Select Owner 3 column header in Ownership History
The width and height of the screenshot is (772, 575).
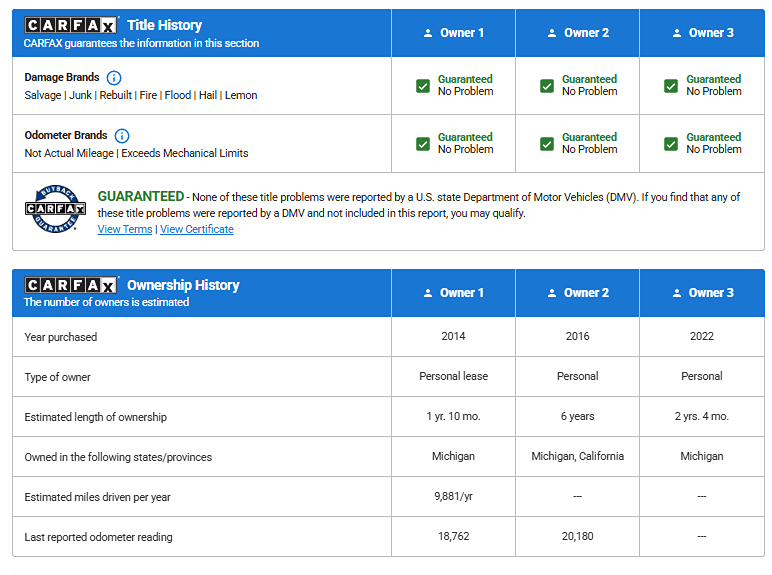(702, 293)
